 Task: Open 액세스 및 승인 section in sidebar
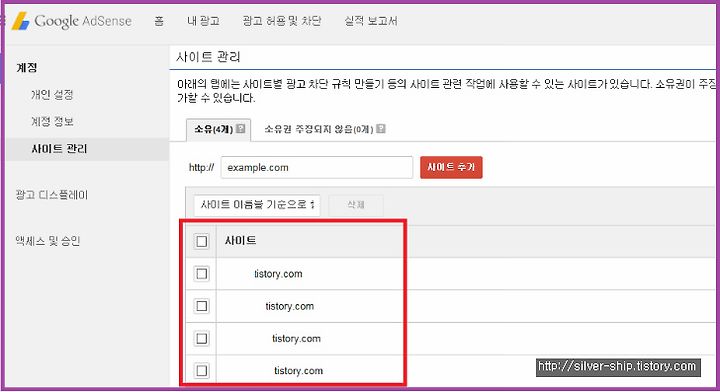[x=48, y=241]
